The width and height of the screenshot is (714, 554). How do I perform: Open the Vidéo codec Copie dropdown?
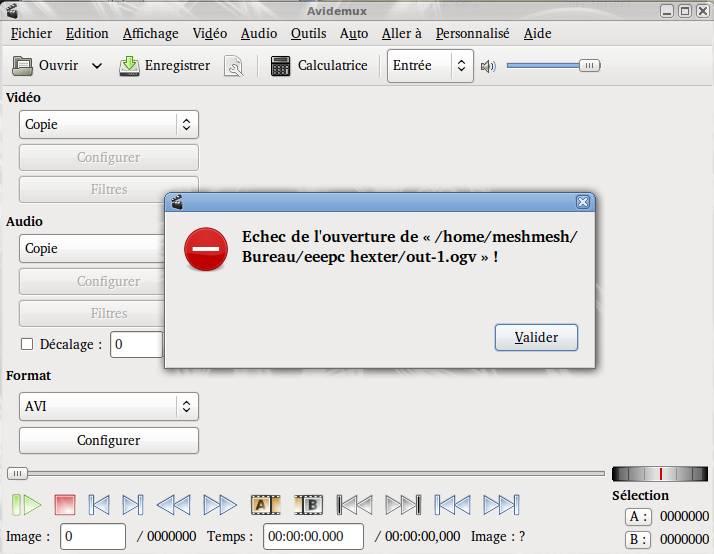pyautogui.click(x=109, y=124)
